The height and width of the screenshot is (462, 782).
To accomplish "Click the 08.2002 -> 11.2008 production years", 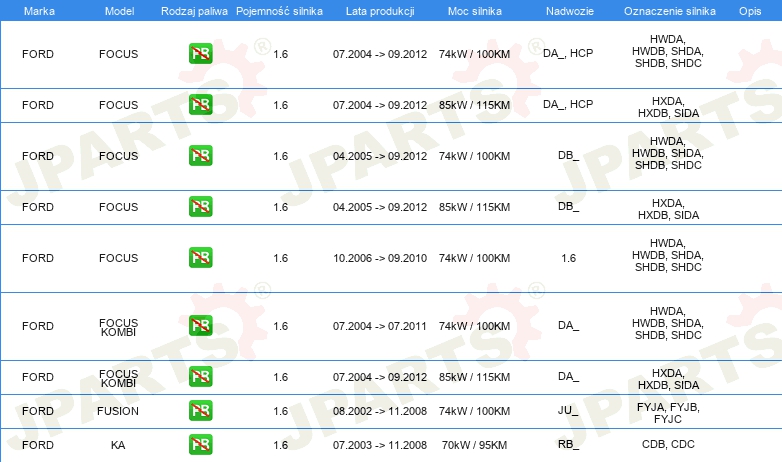I will (380, 411).
